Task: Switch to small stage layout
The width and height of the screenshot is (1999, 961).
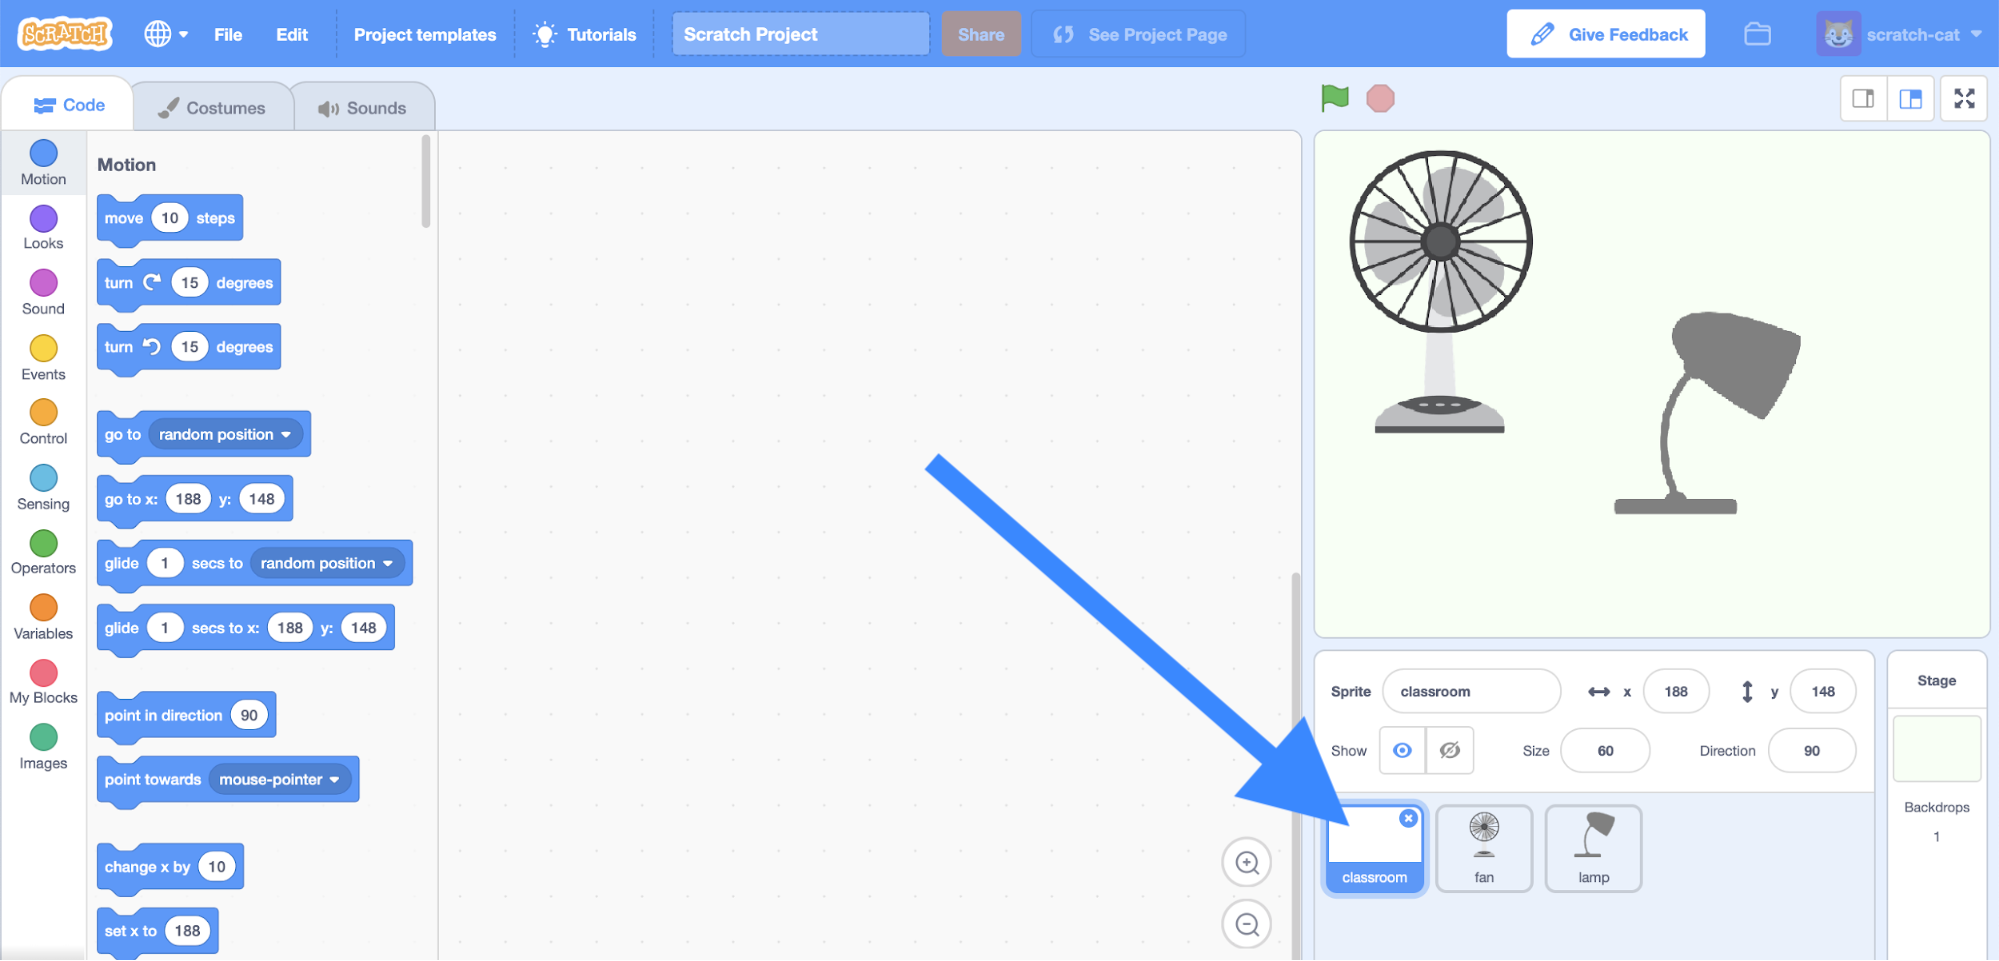Action: click(x=1862, y=98)
